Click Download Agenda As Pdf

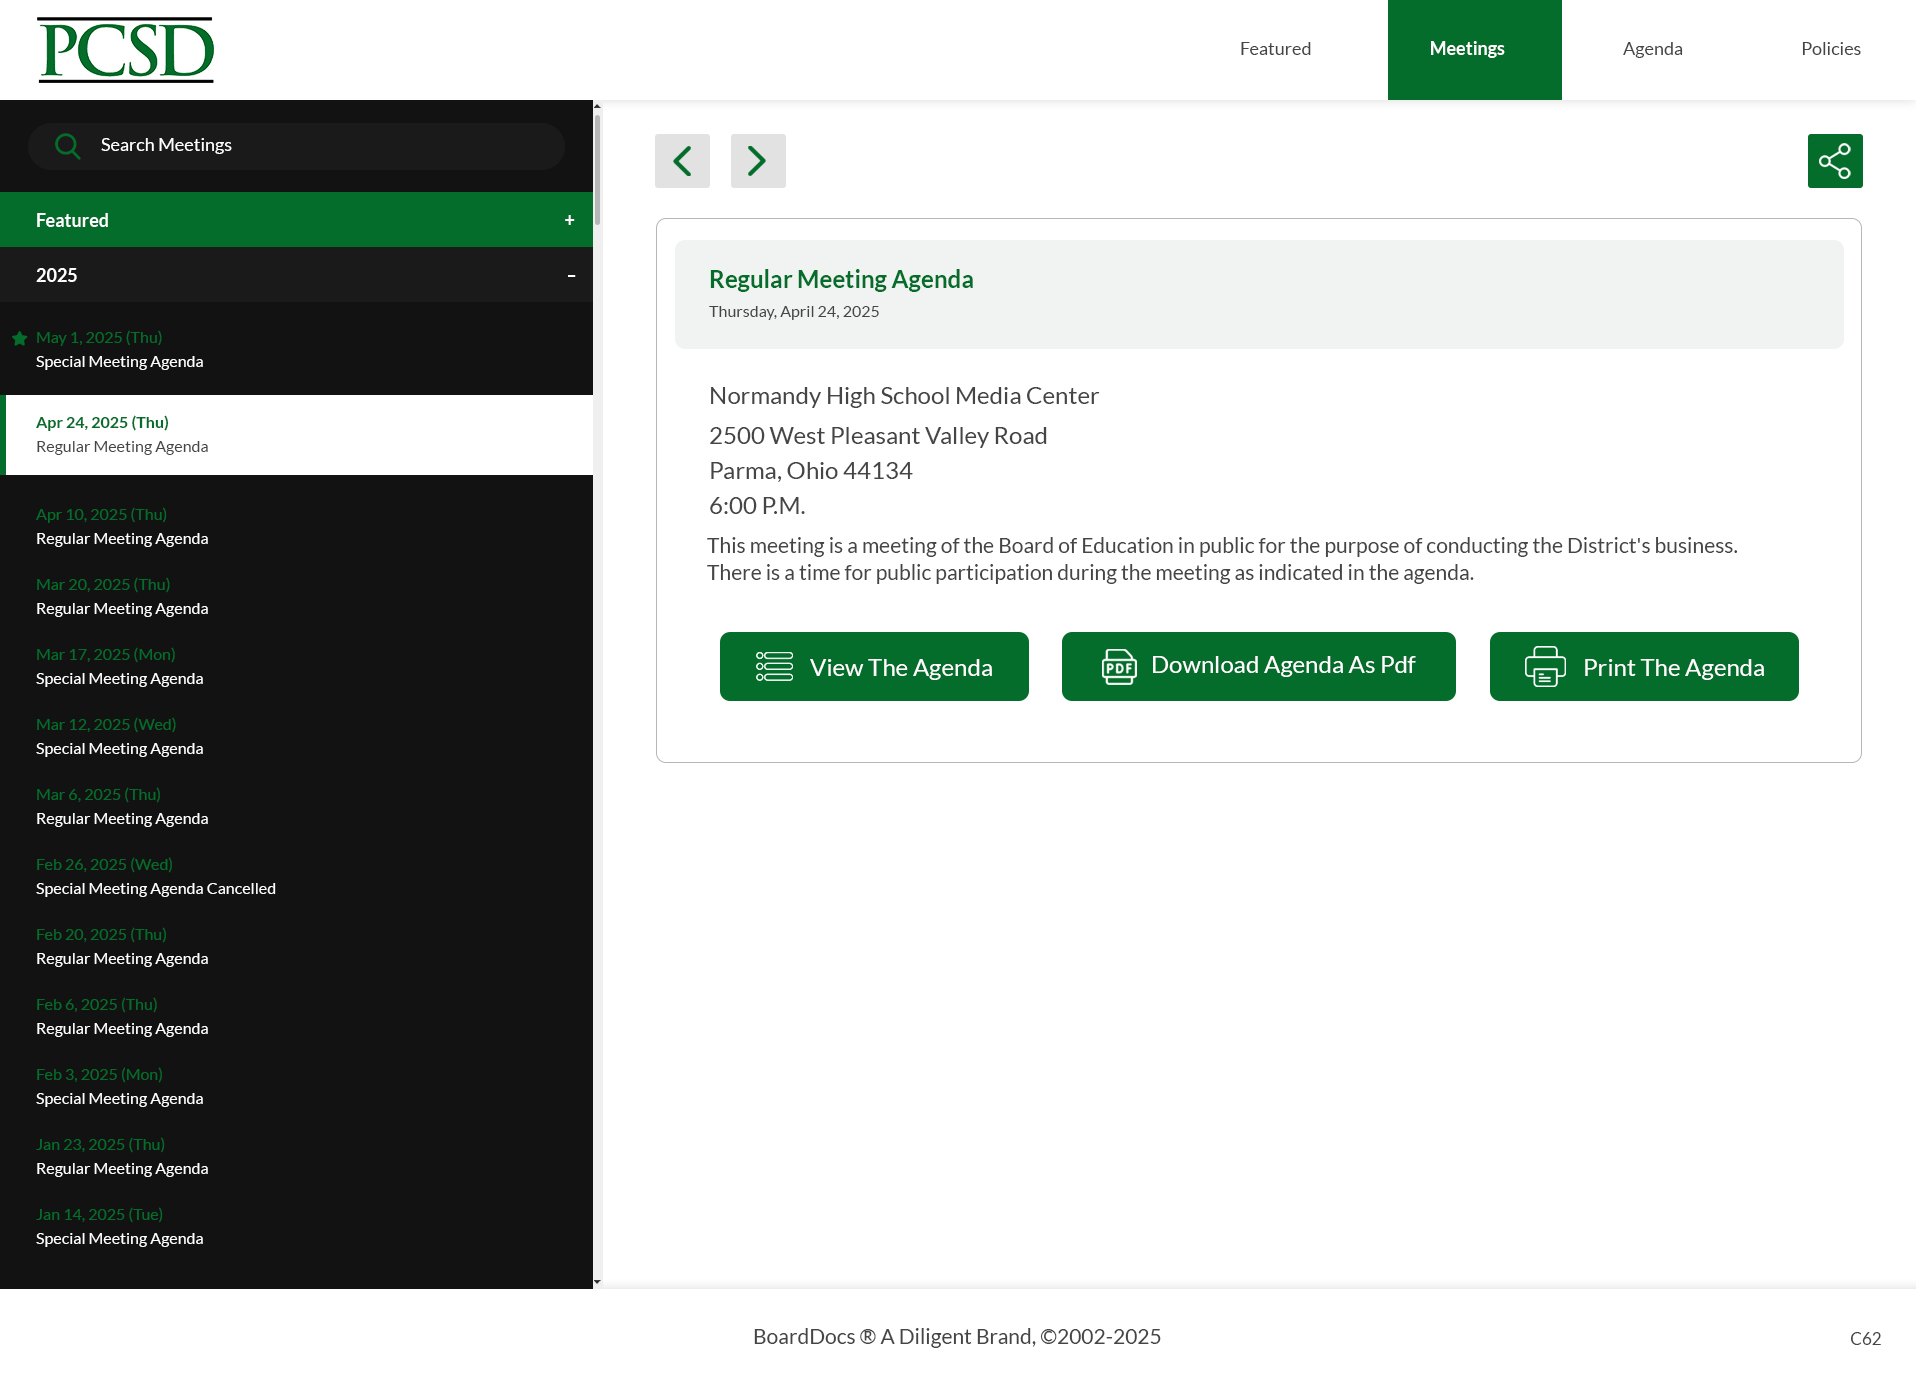pyautogui.click(x=1258, y=666)
